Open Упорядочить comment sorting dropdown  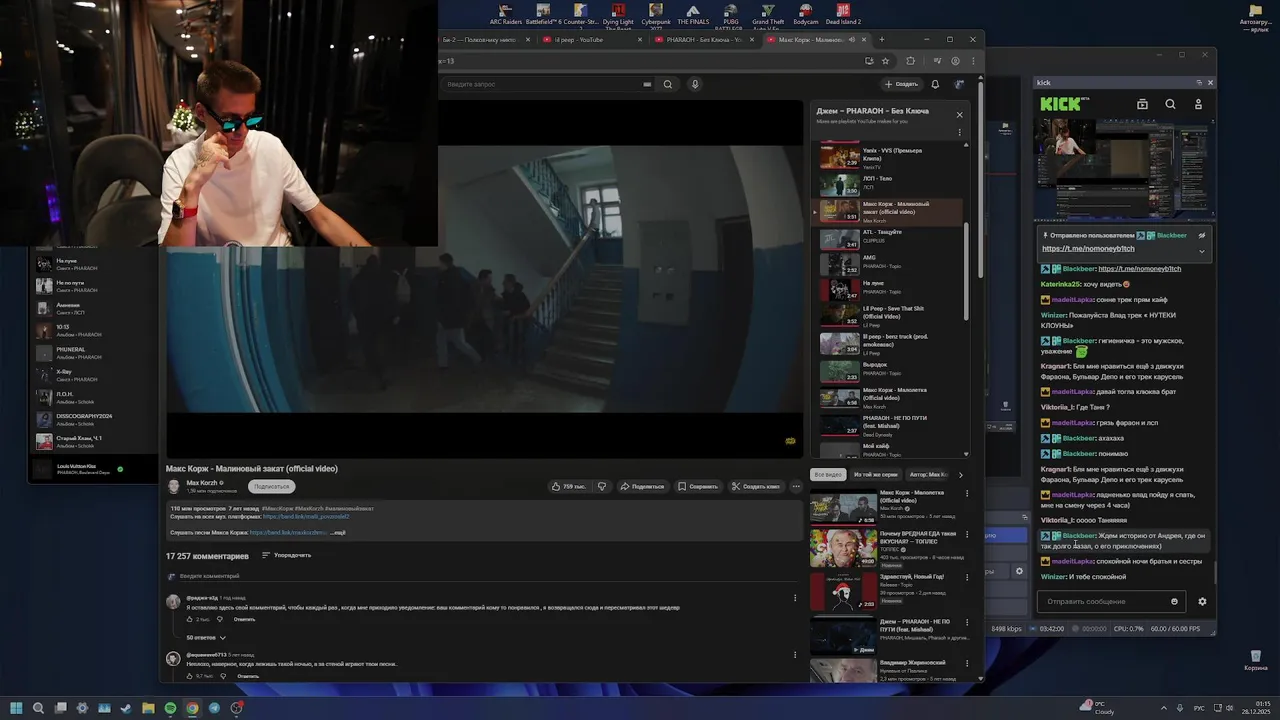point(287,555)
